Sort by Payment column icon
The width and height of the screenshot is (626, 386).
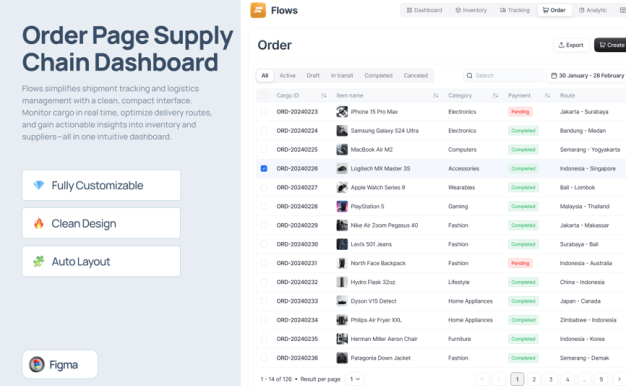pyautogui.click(x=547, y=95)
